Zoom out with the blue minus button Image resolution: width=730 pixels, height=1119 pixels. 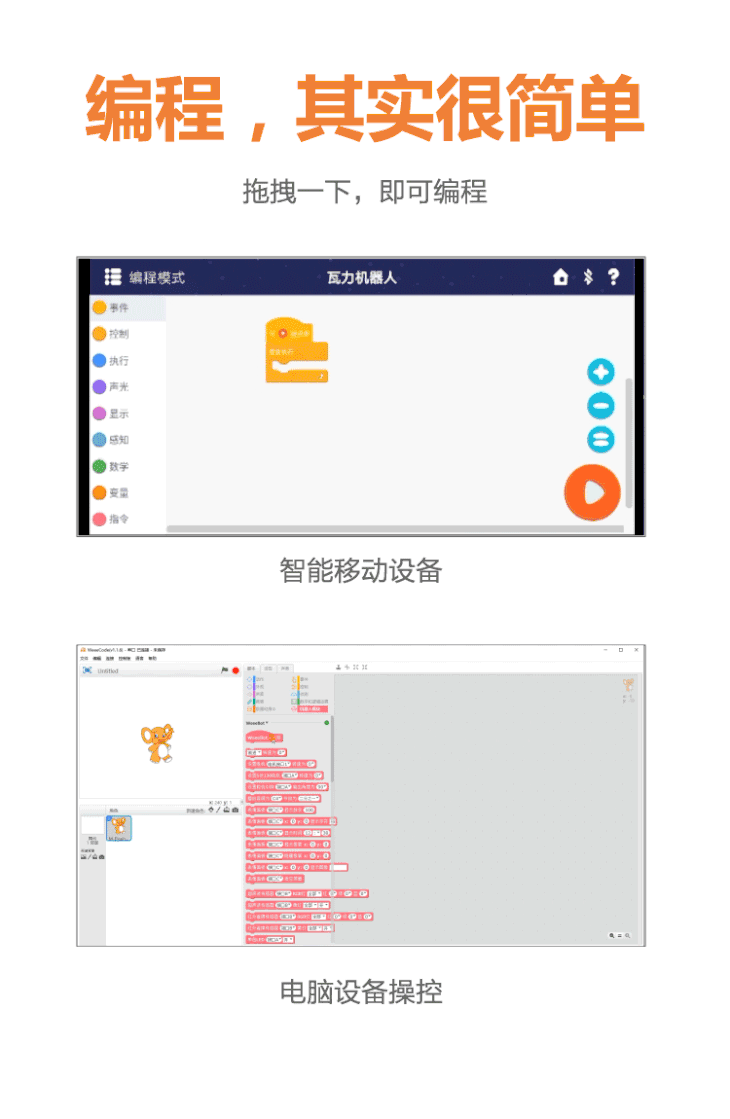[601, 405]
